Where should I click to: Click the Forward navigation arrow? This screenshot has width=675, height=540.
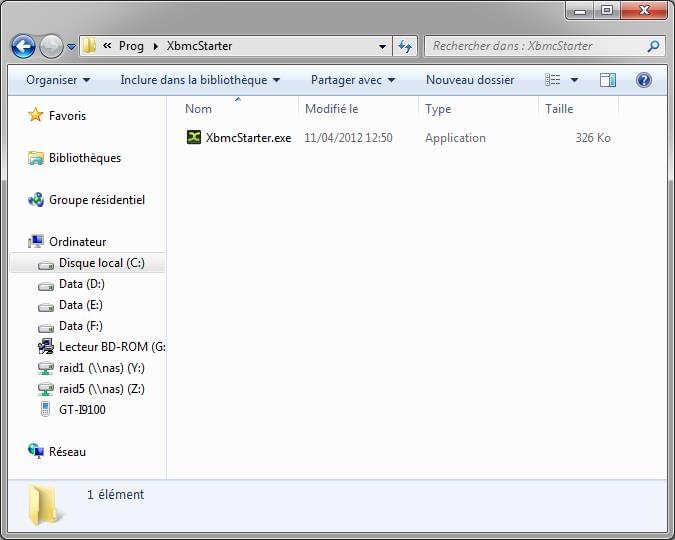pos(51,46)
